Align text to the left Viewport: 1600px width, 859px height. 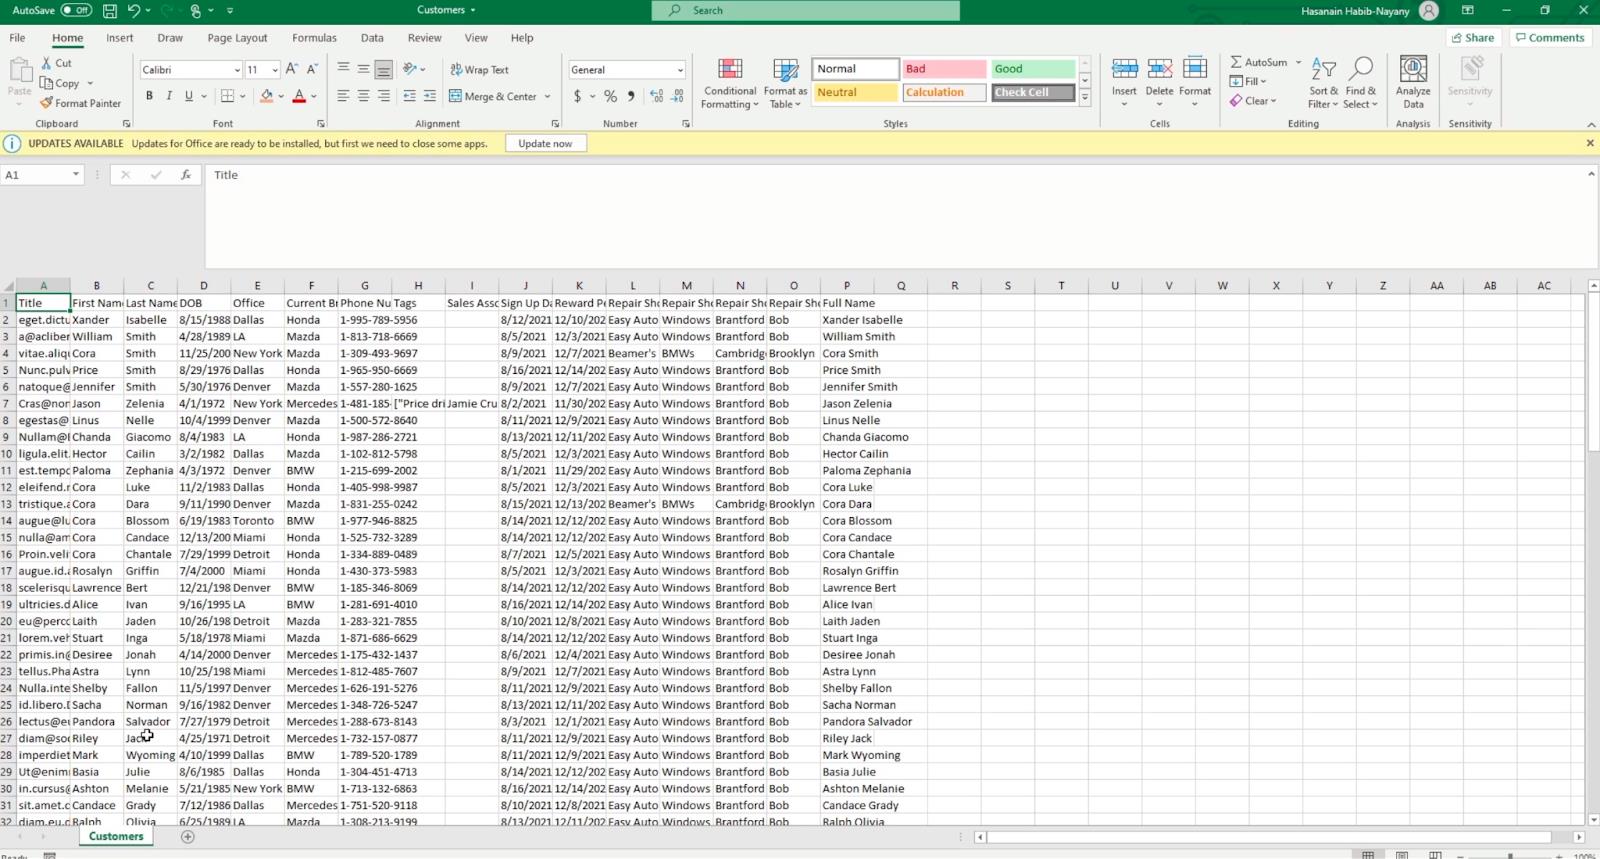click(343, 96)
